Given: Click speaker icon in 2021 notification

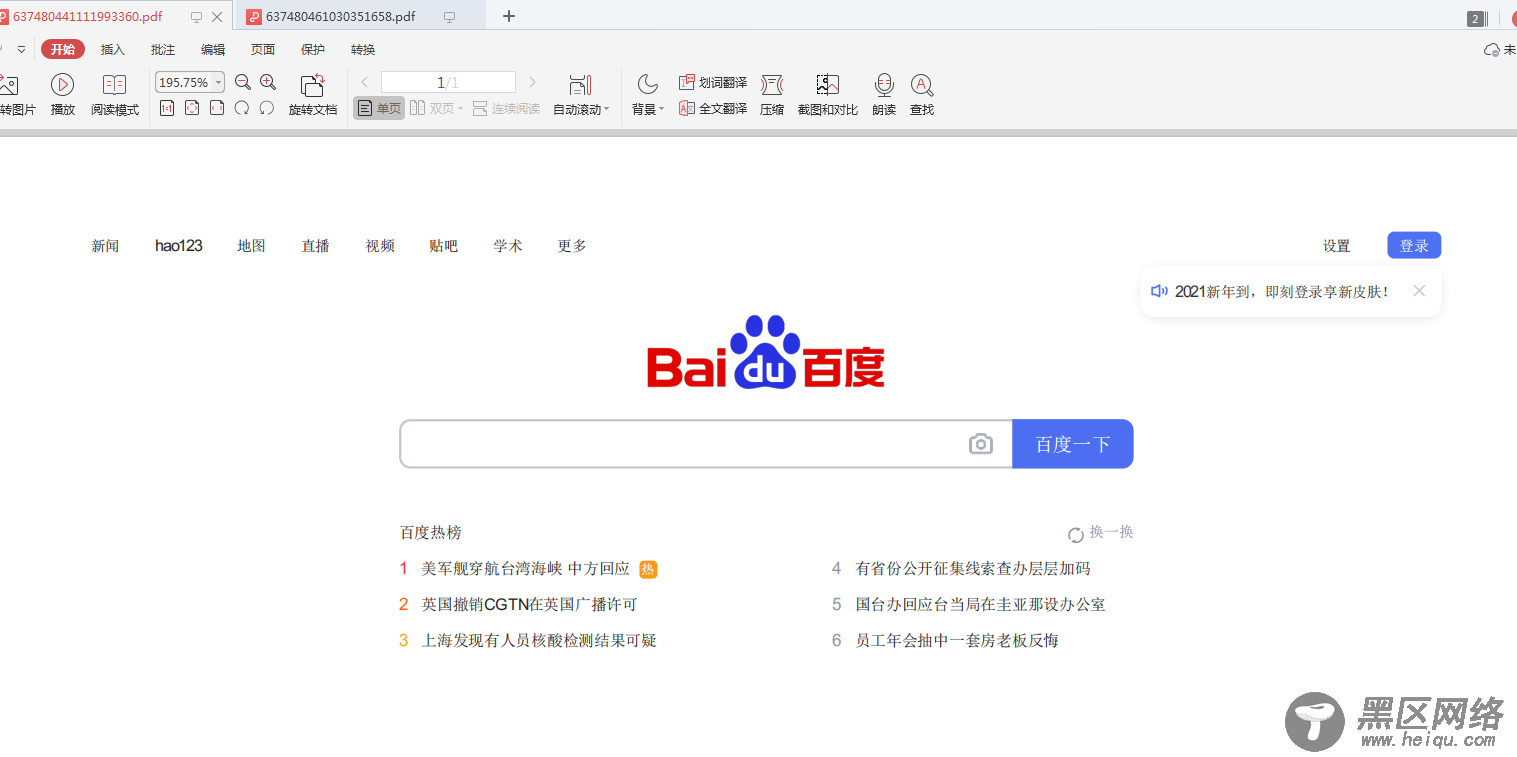Looking at the screenshot, I should pyautogui.click(x=1159, y=291).
